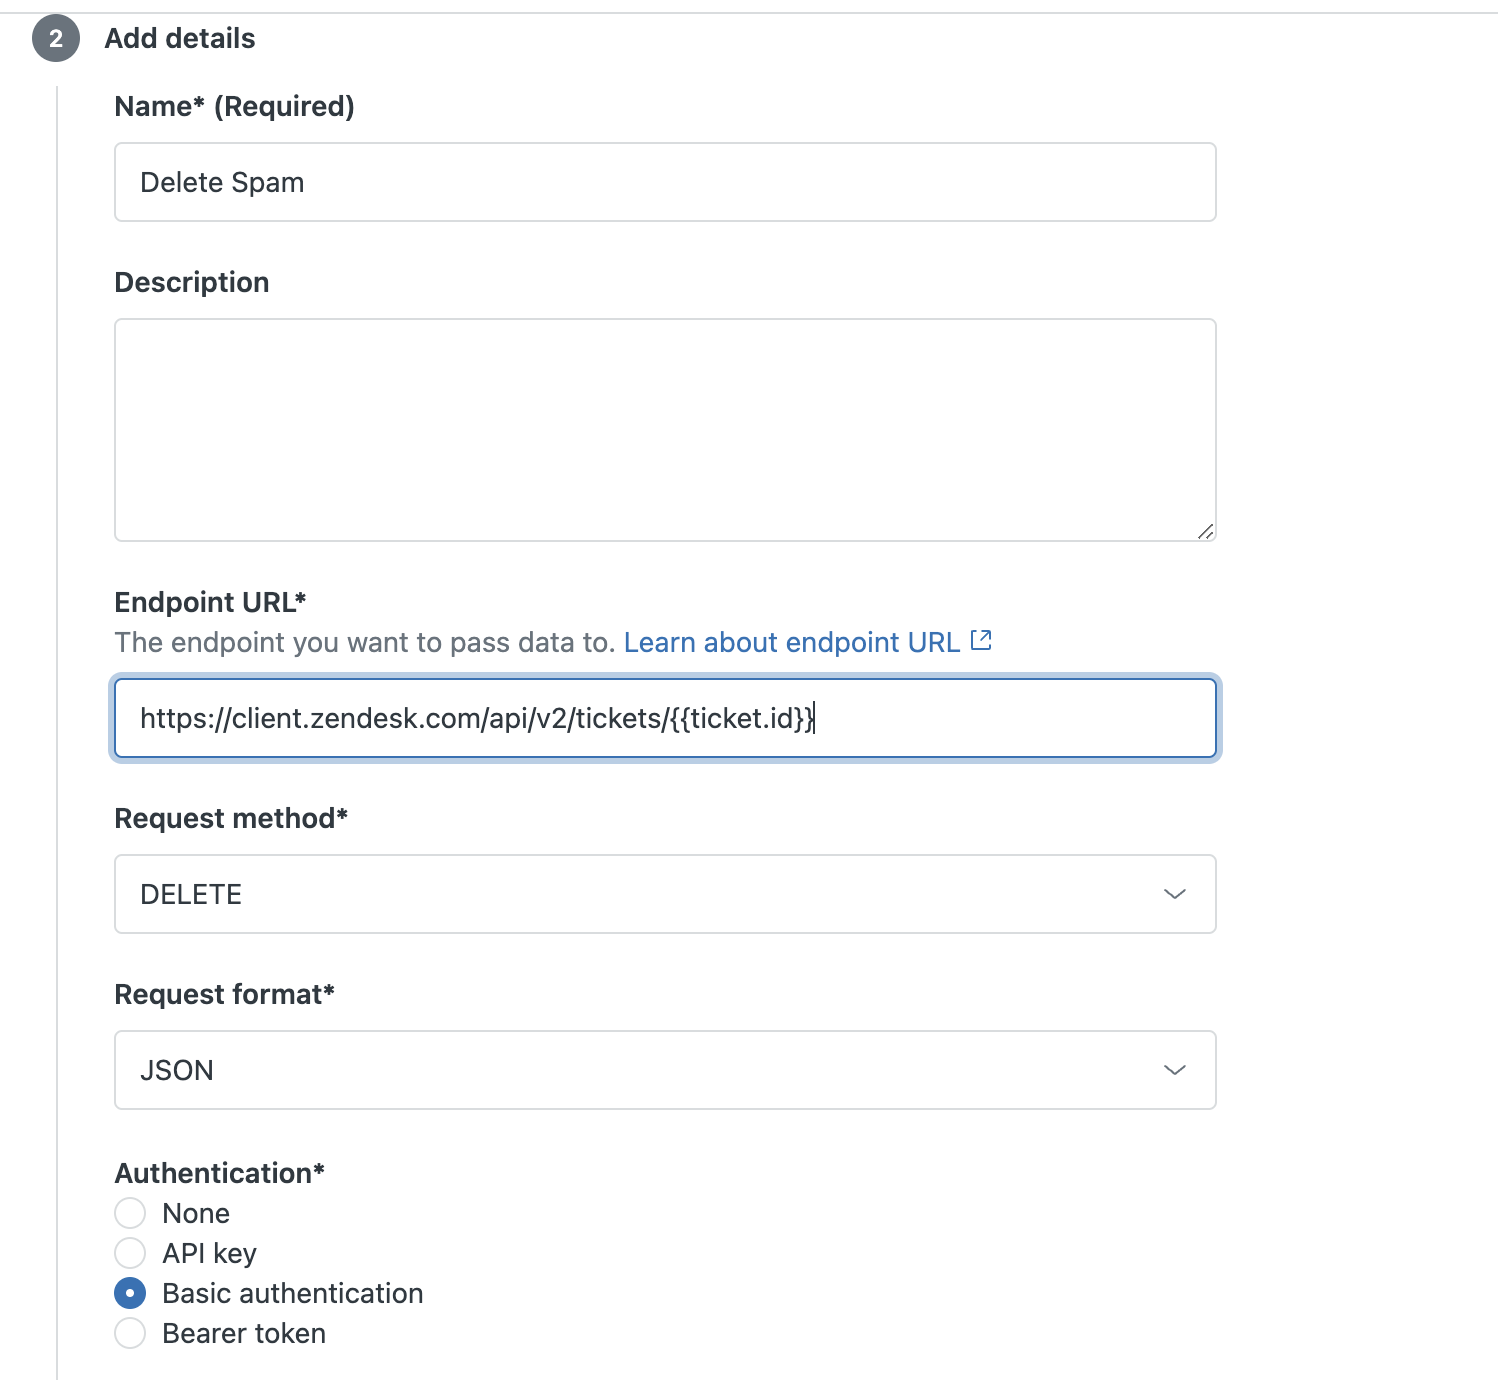Click the Add details step heading
Image resolution: width=1498 pixels, height=1380 pixels.
[180, 38]
